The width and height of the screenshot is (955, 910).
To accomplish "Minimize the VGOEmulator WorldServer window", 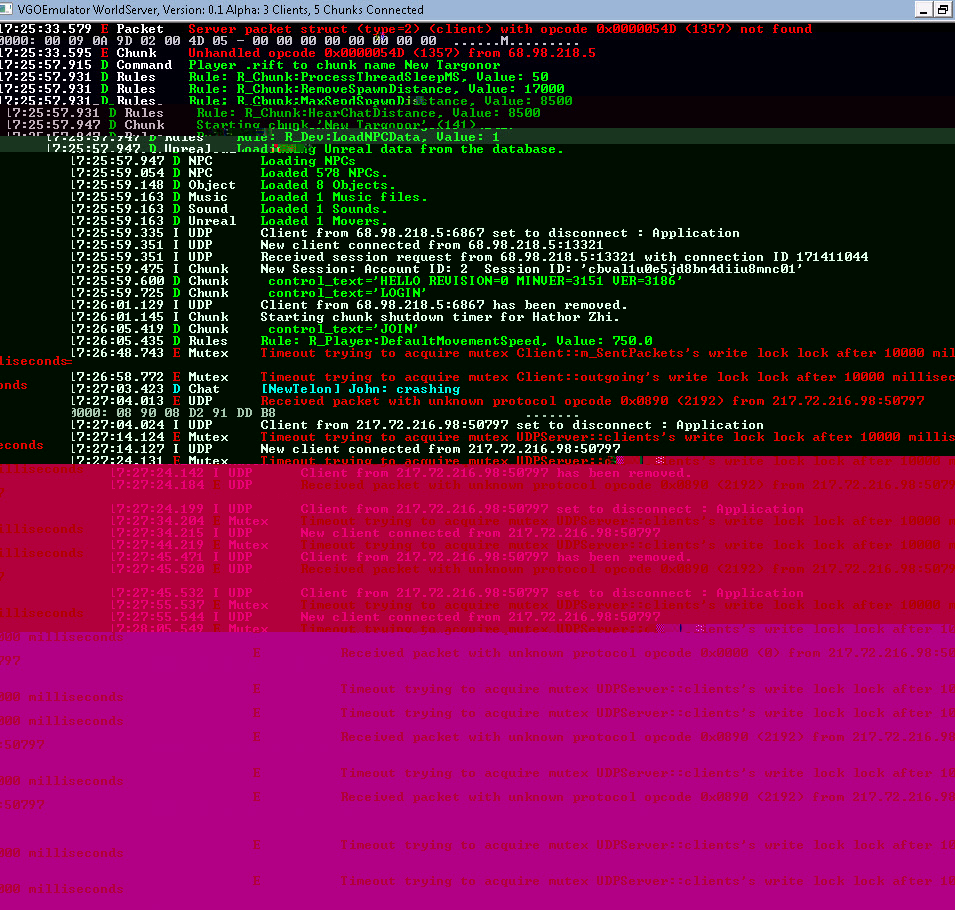I will point(922,10).
